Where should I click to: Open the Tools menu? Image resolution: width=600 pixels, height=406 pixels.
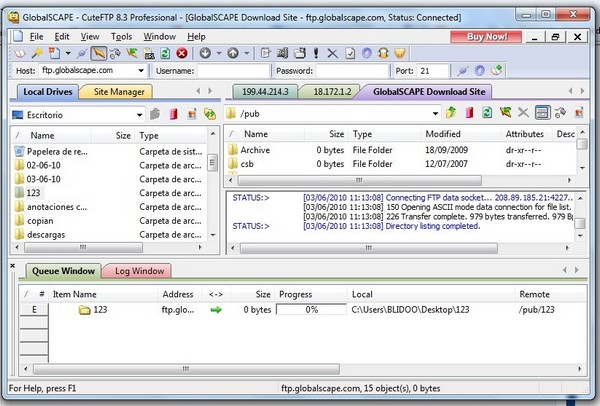click(x=121, y=37)
